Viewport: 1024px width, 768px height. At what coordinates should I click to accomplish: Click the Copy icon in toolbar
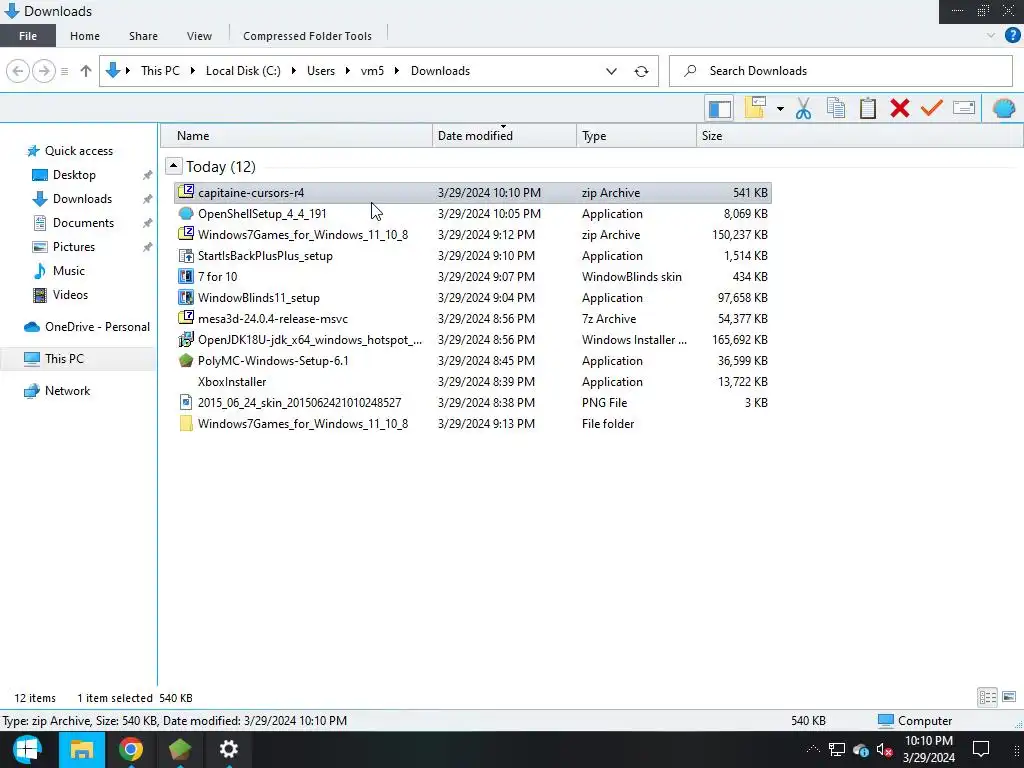(x=836, y=108)
